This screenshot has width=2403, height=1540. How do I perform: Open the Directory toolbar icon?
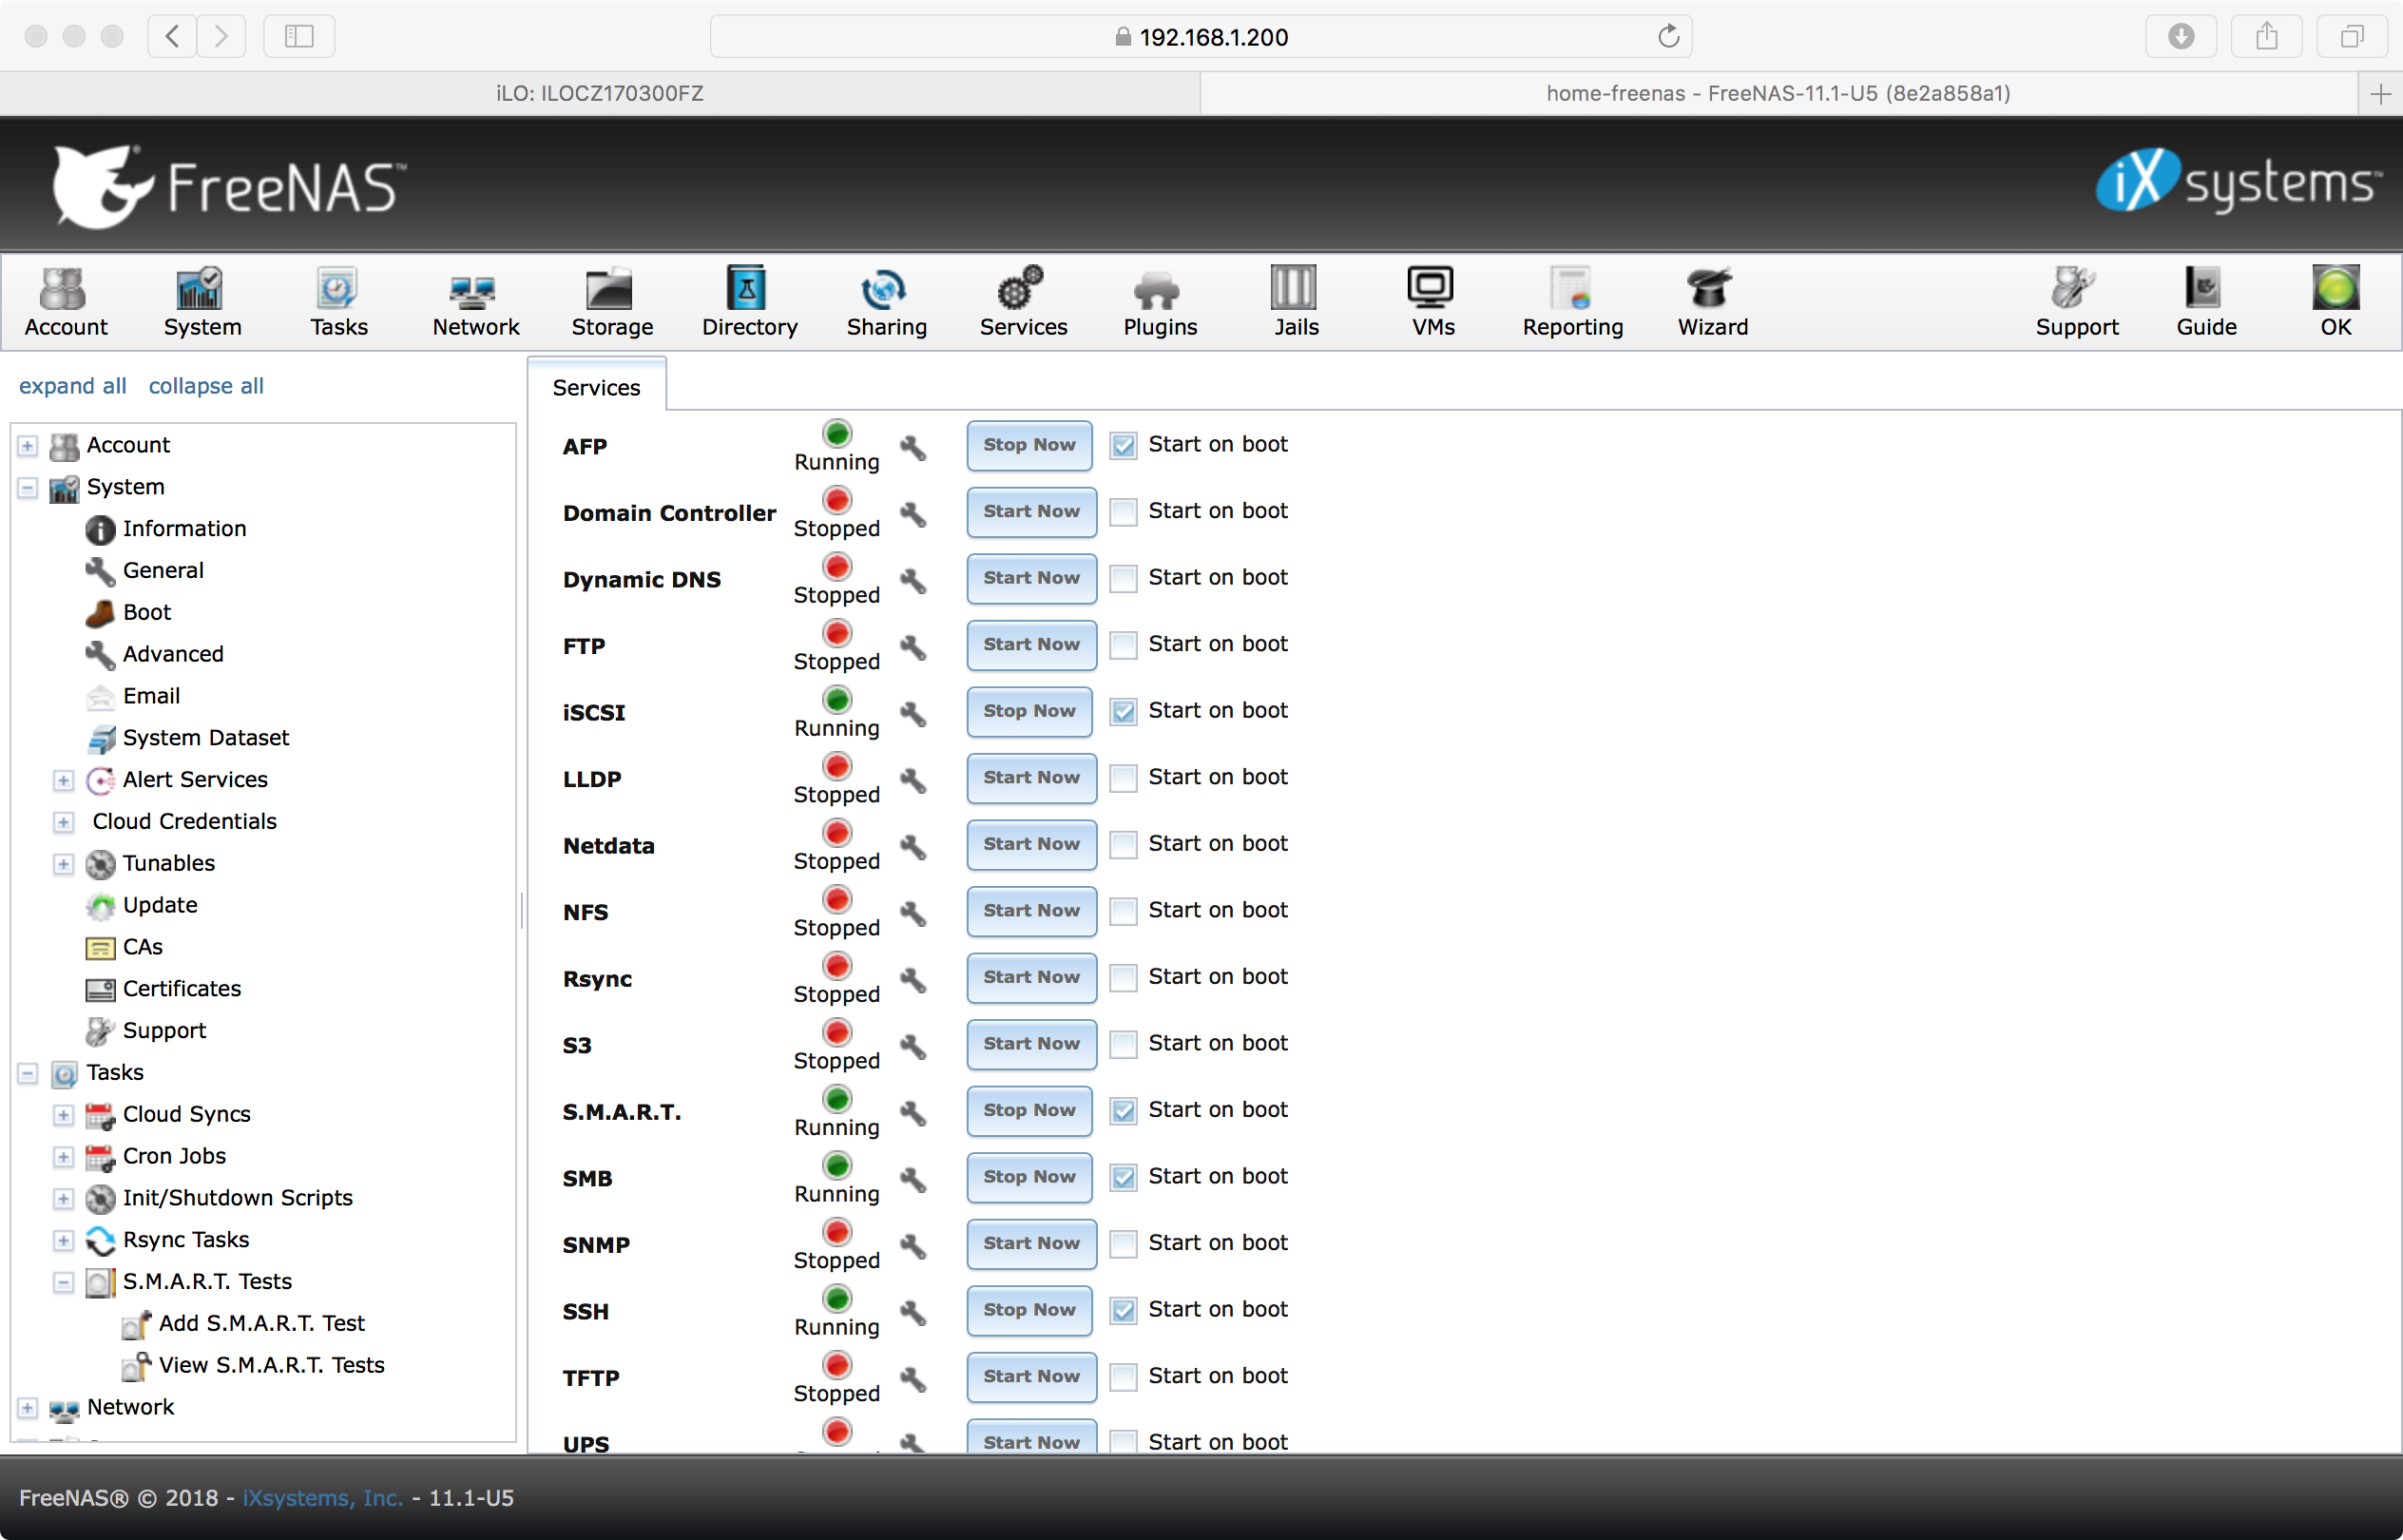point(749,301)
